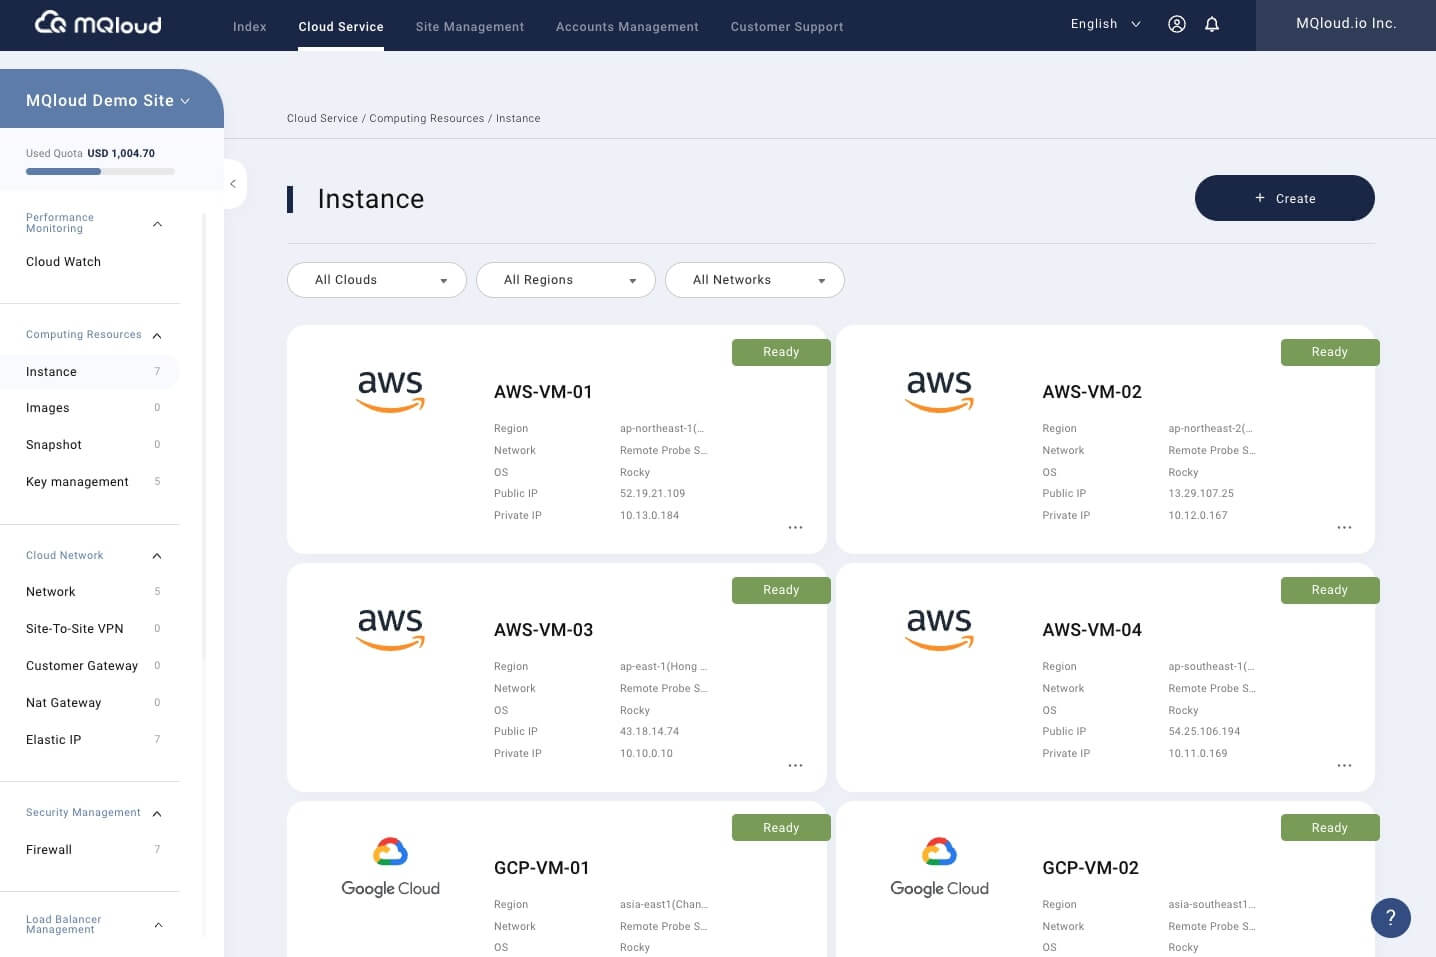Click the Used Quota USD 1,004.70 amount
The height and width of the screenshot is (957, 1436).
point(121,154)
